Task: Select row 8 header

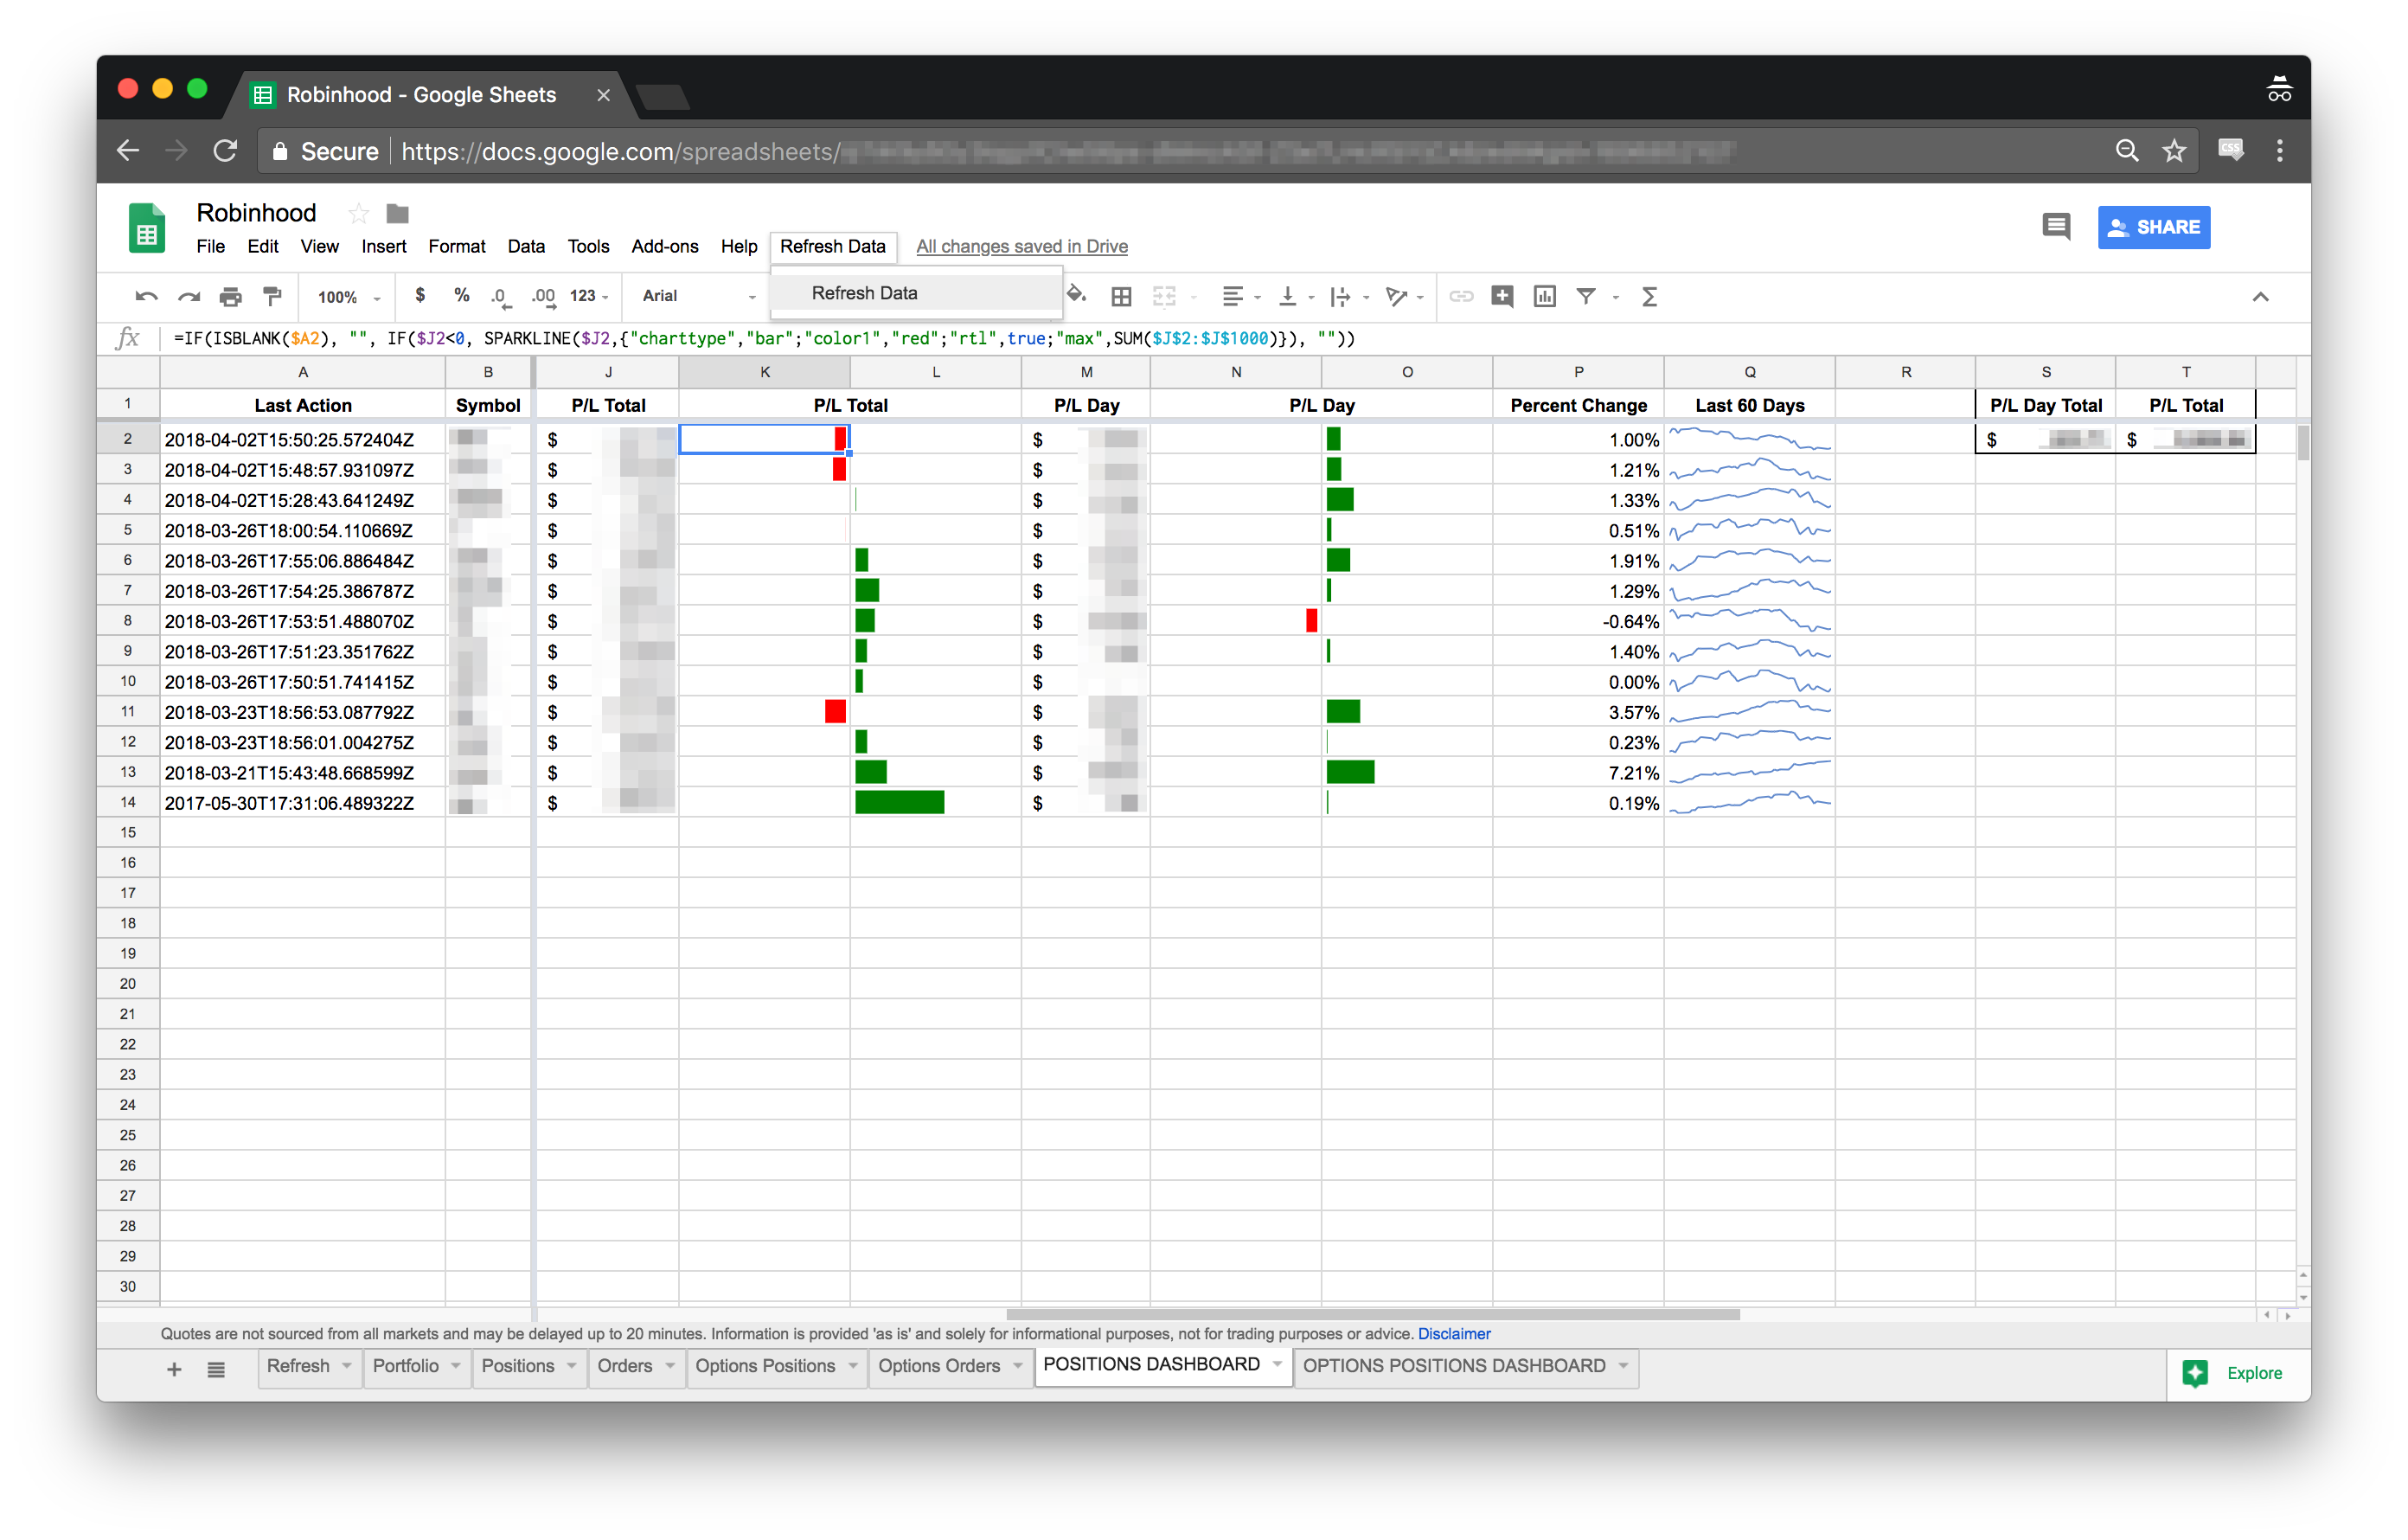Action: point(128,620)
